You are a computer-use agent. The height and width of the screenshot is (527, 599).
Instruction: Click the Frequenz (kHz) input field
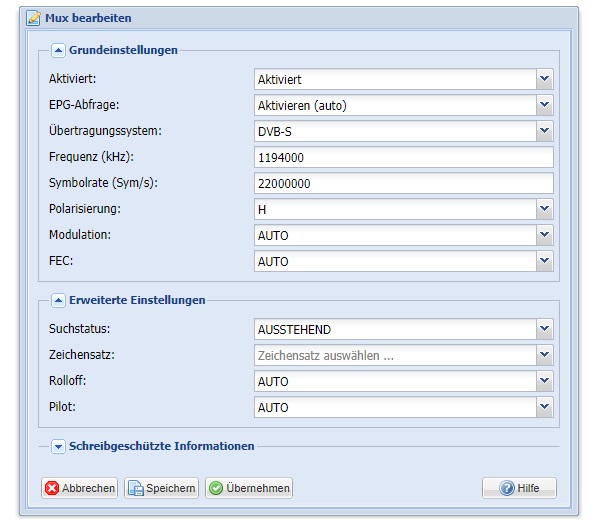click(404, 157)
